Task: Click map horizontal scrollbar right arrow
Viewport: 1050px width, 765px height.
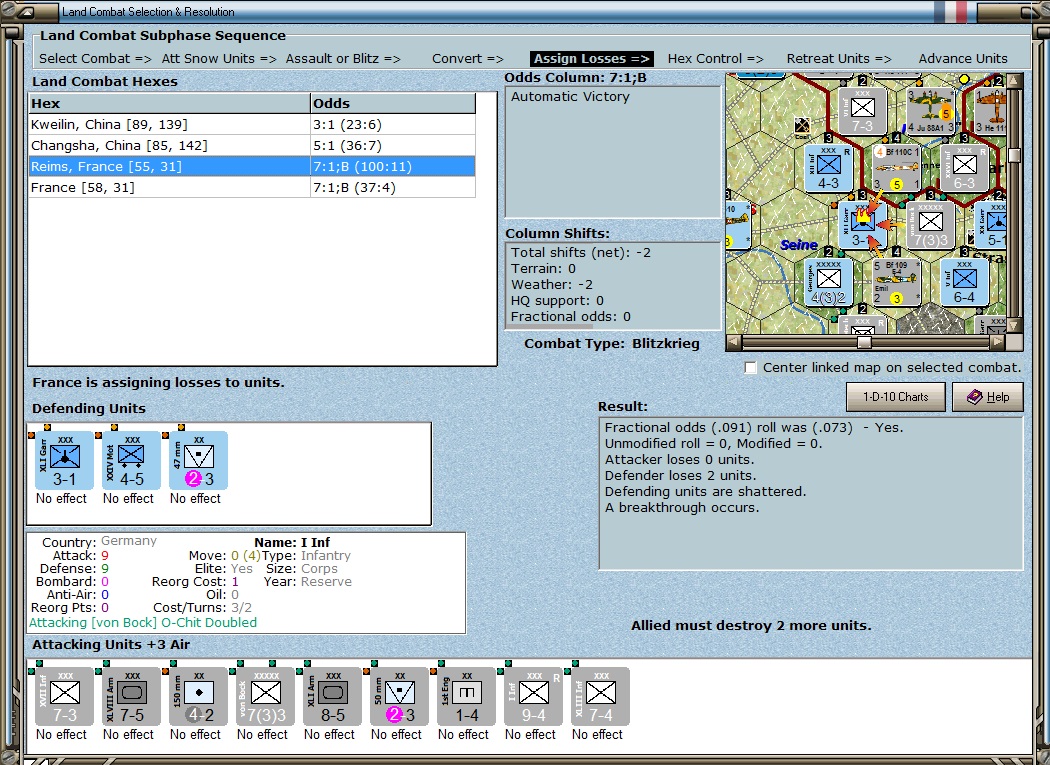Action: [x=998, y=342]
